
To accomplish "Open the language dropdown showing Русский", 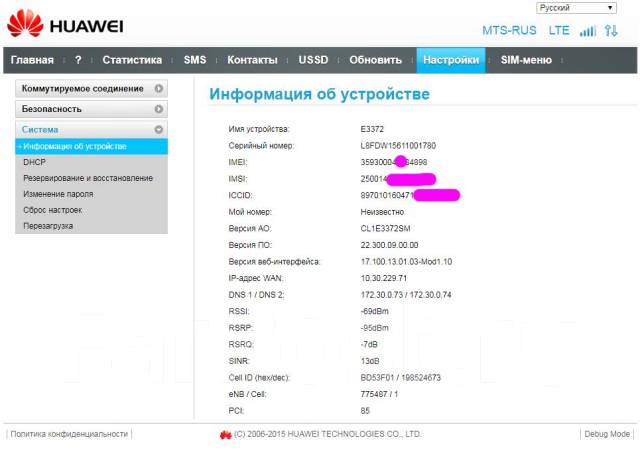I will (579, 8).
